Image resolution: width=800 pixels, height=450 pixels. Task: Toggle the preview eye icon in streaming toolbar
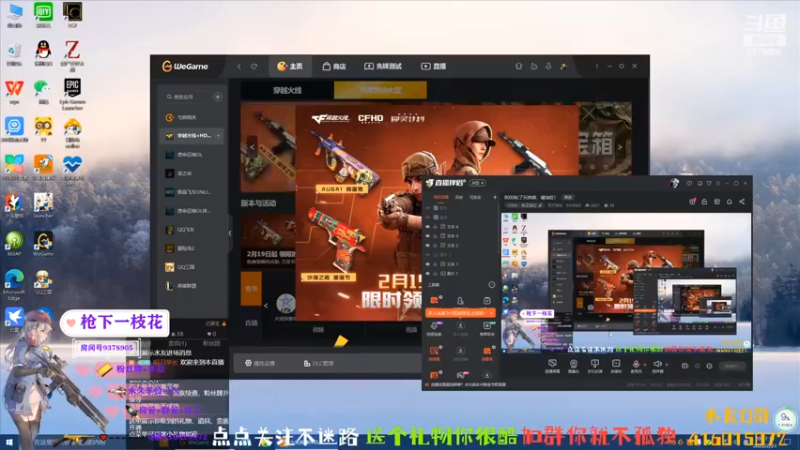[685, 366]
